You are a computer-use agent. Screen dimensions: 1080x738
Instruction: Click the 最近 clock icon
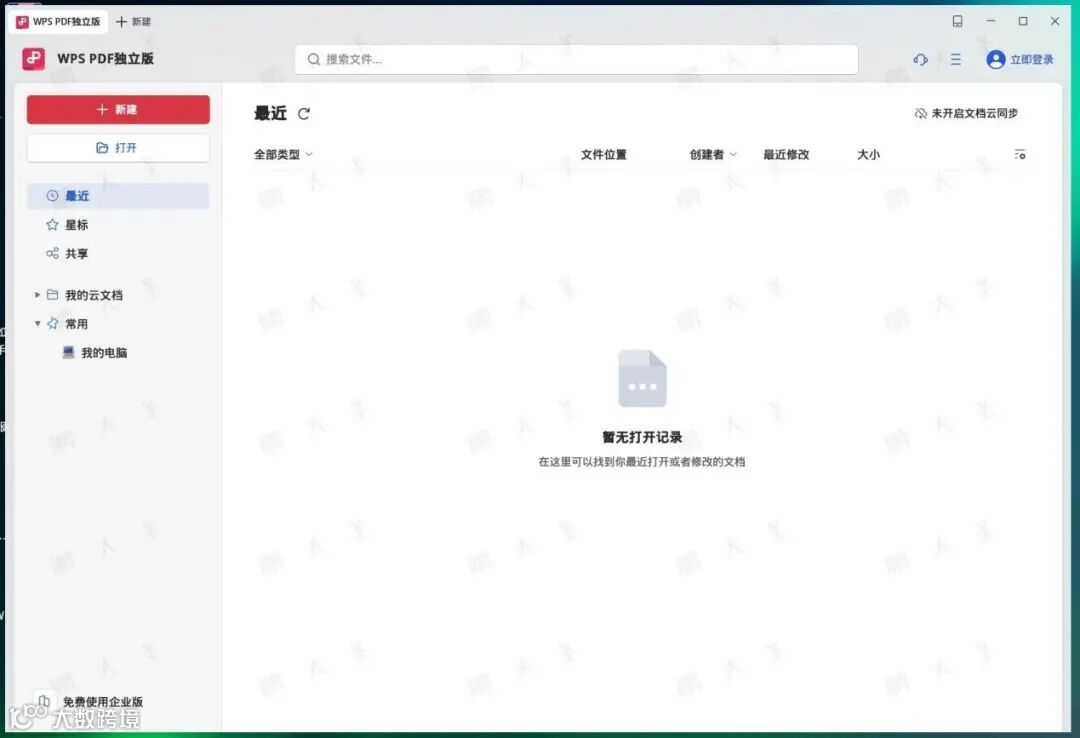point(52,196)
